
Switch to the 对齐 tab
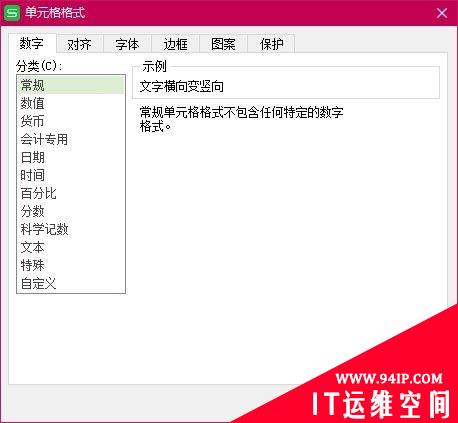[x=79, y=44]
